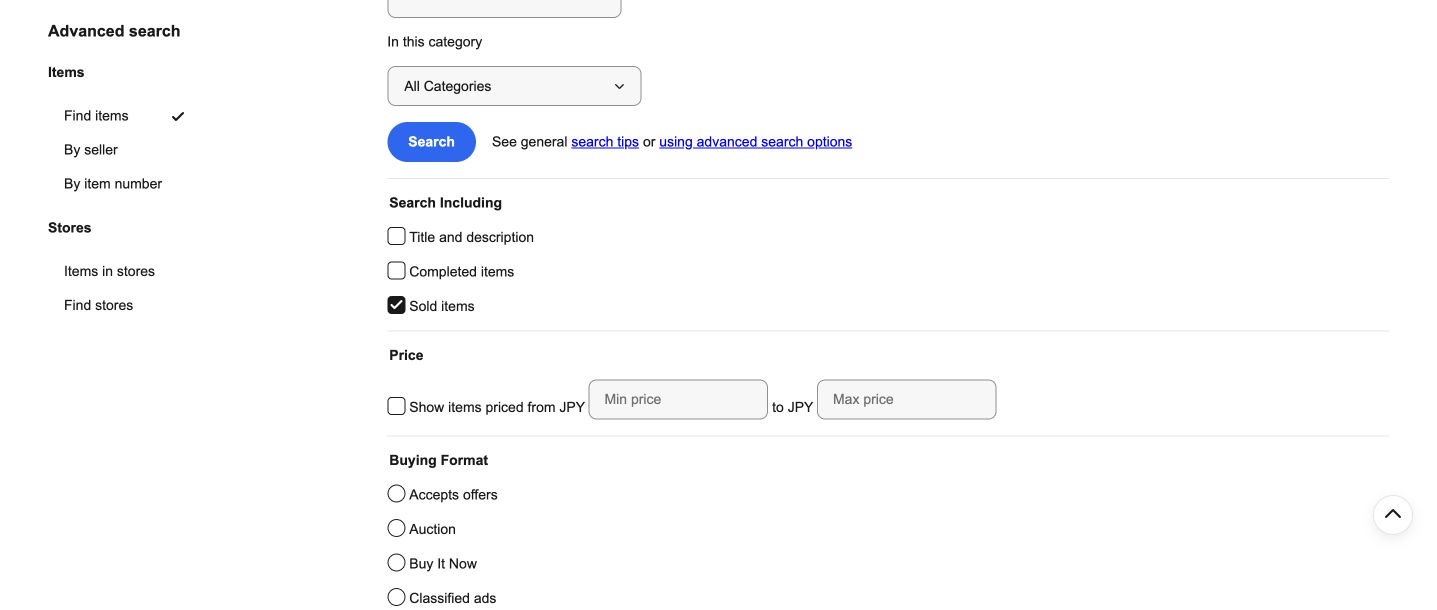Click the scroll-to-top arrow button
This screenshot has height=610, width=1437.
click(x=1392, y=515)
